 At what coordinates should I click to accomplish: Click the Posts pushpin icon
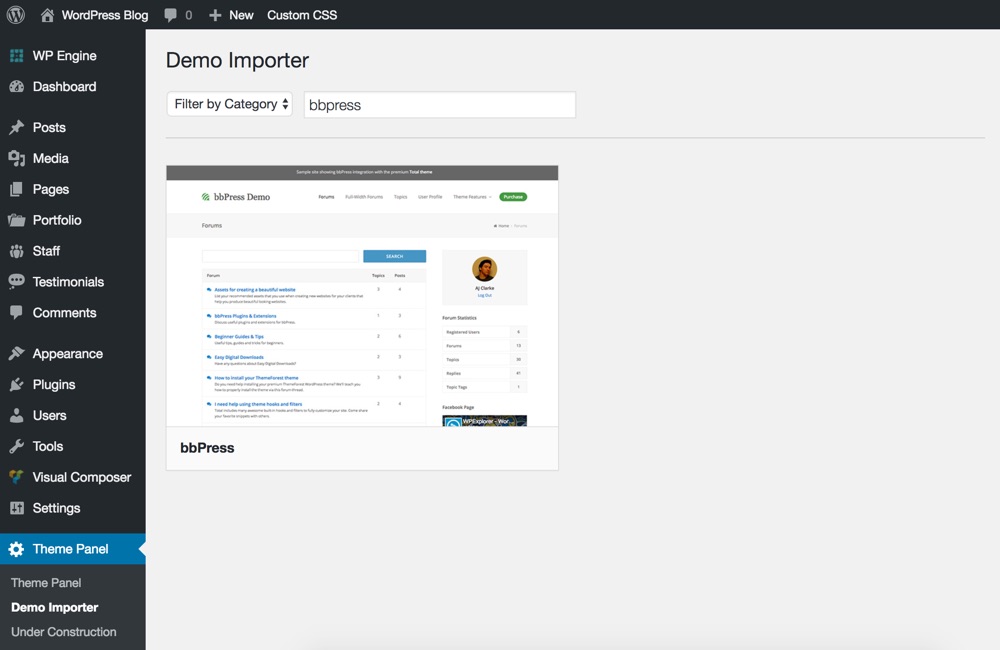pos(17,127)
